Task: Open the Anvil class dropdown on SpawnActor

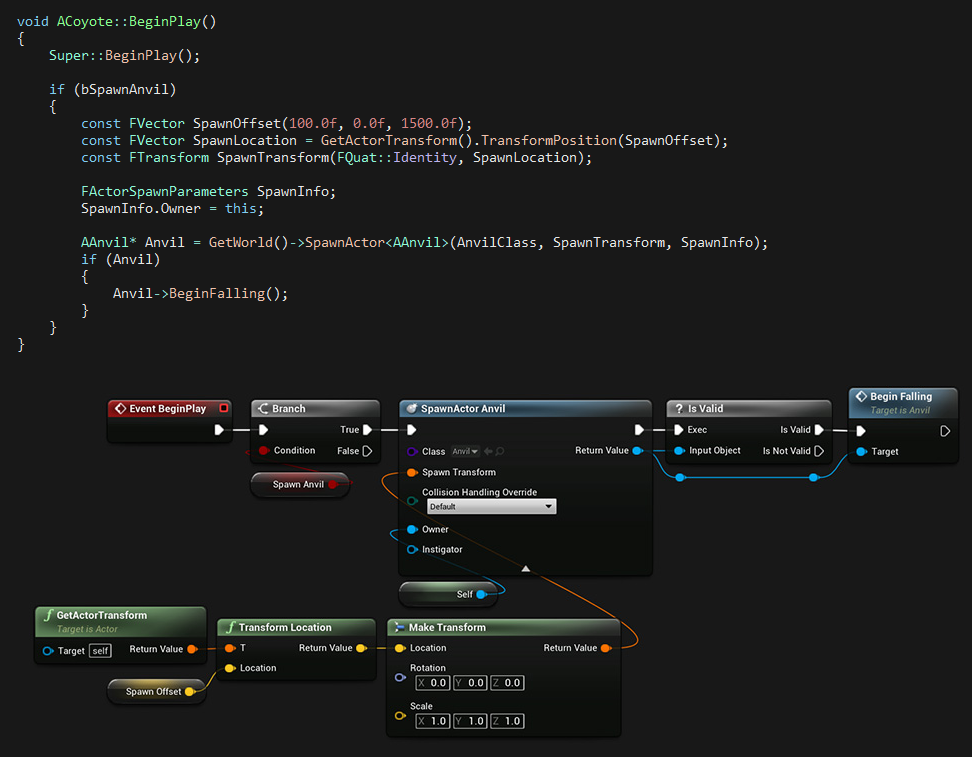Action: point(465,451)
